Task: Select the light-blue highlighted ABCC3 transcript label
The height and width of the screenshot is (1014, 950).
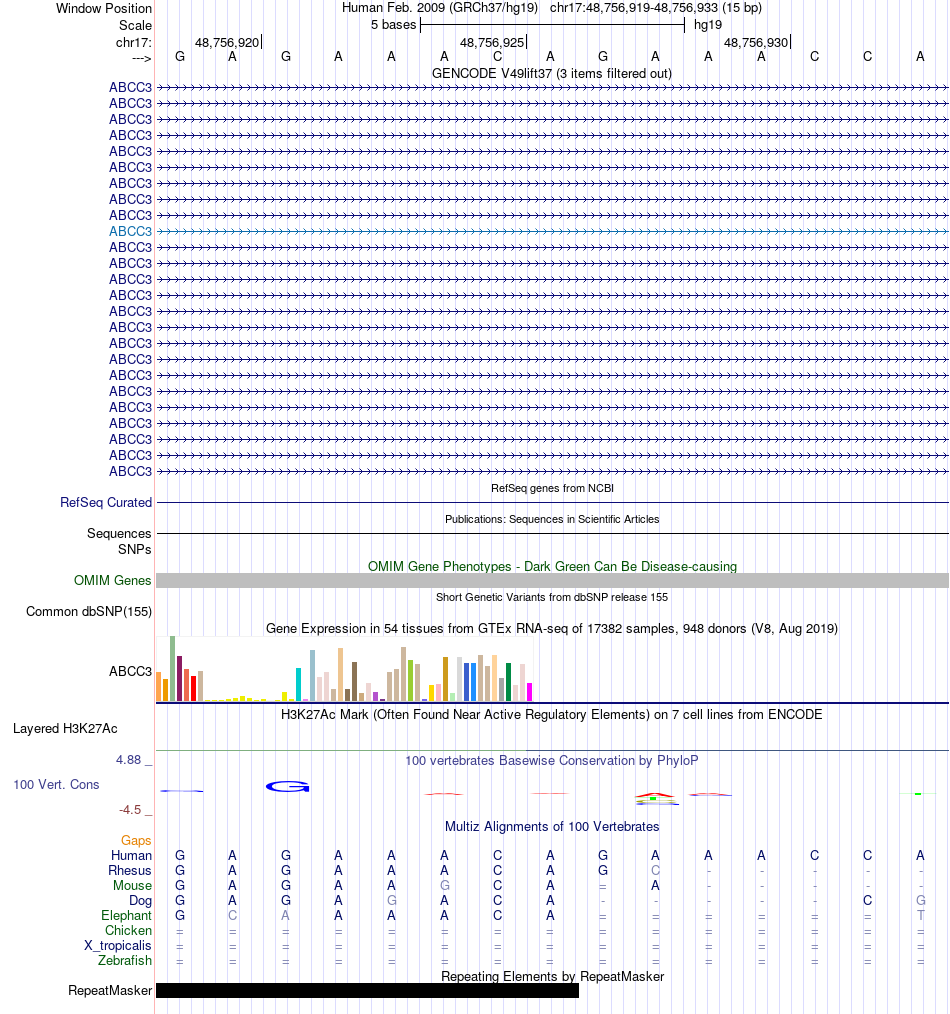Action: coord(130,232)
